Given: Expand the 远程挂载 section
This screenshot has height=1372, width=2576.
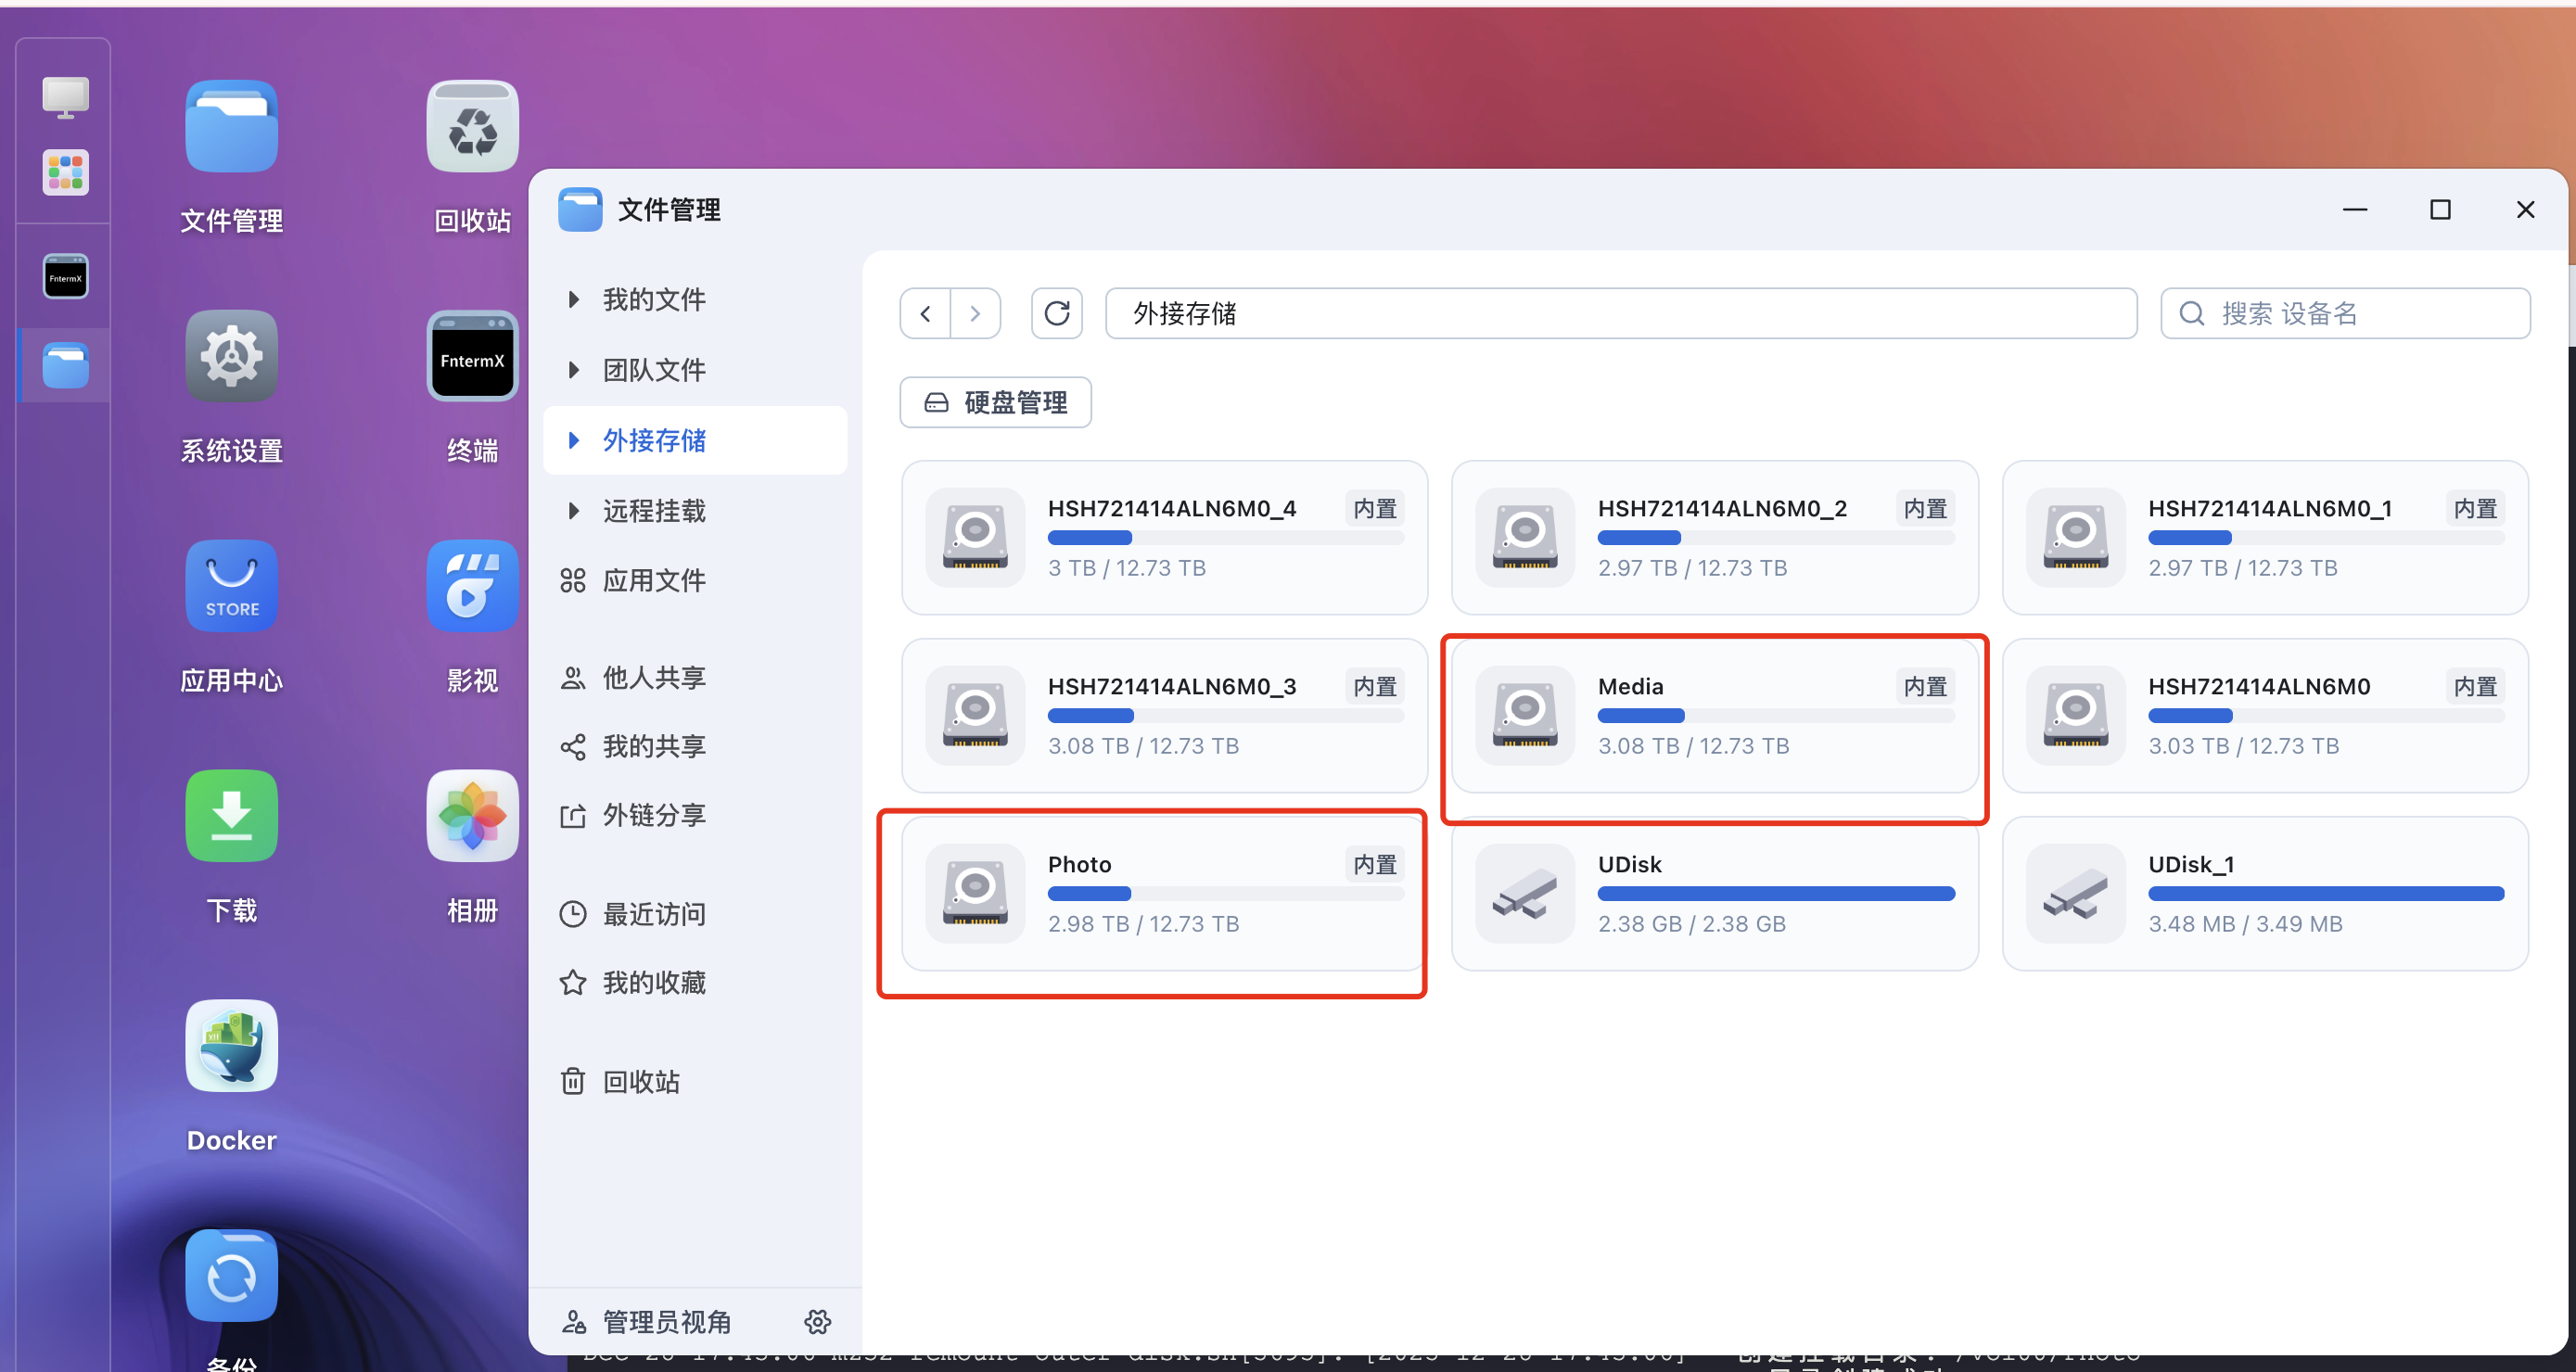Looking at the screenshot, I should pyautogui.click(x=655, y=510).
